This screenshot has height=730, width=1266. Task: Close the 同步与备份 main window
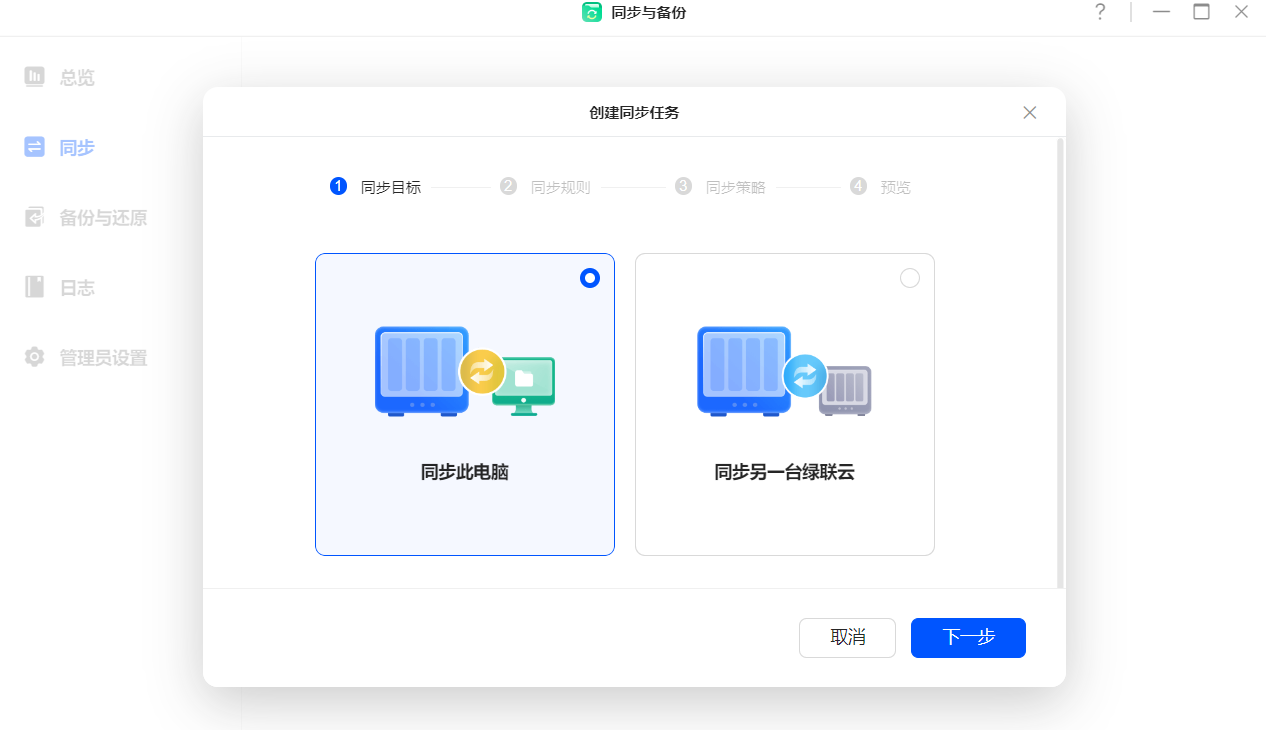point(1241,12)
